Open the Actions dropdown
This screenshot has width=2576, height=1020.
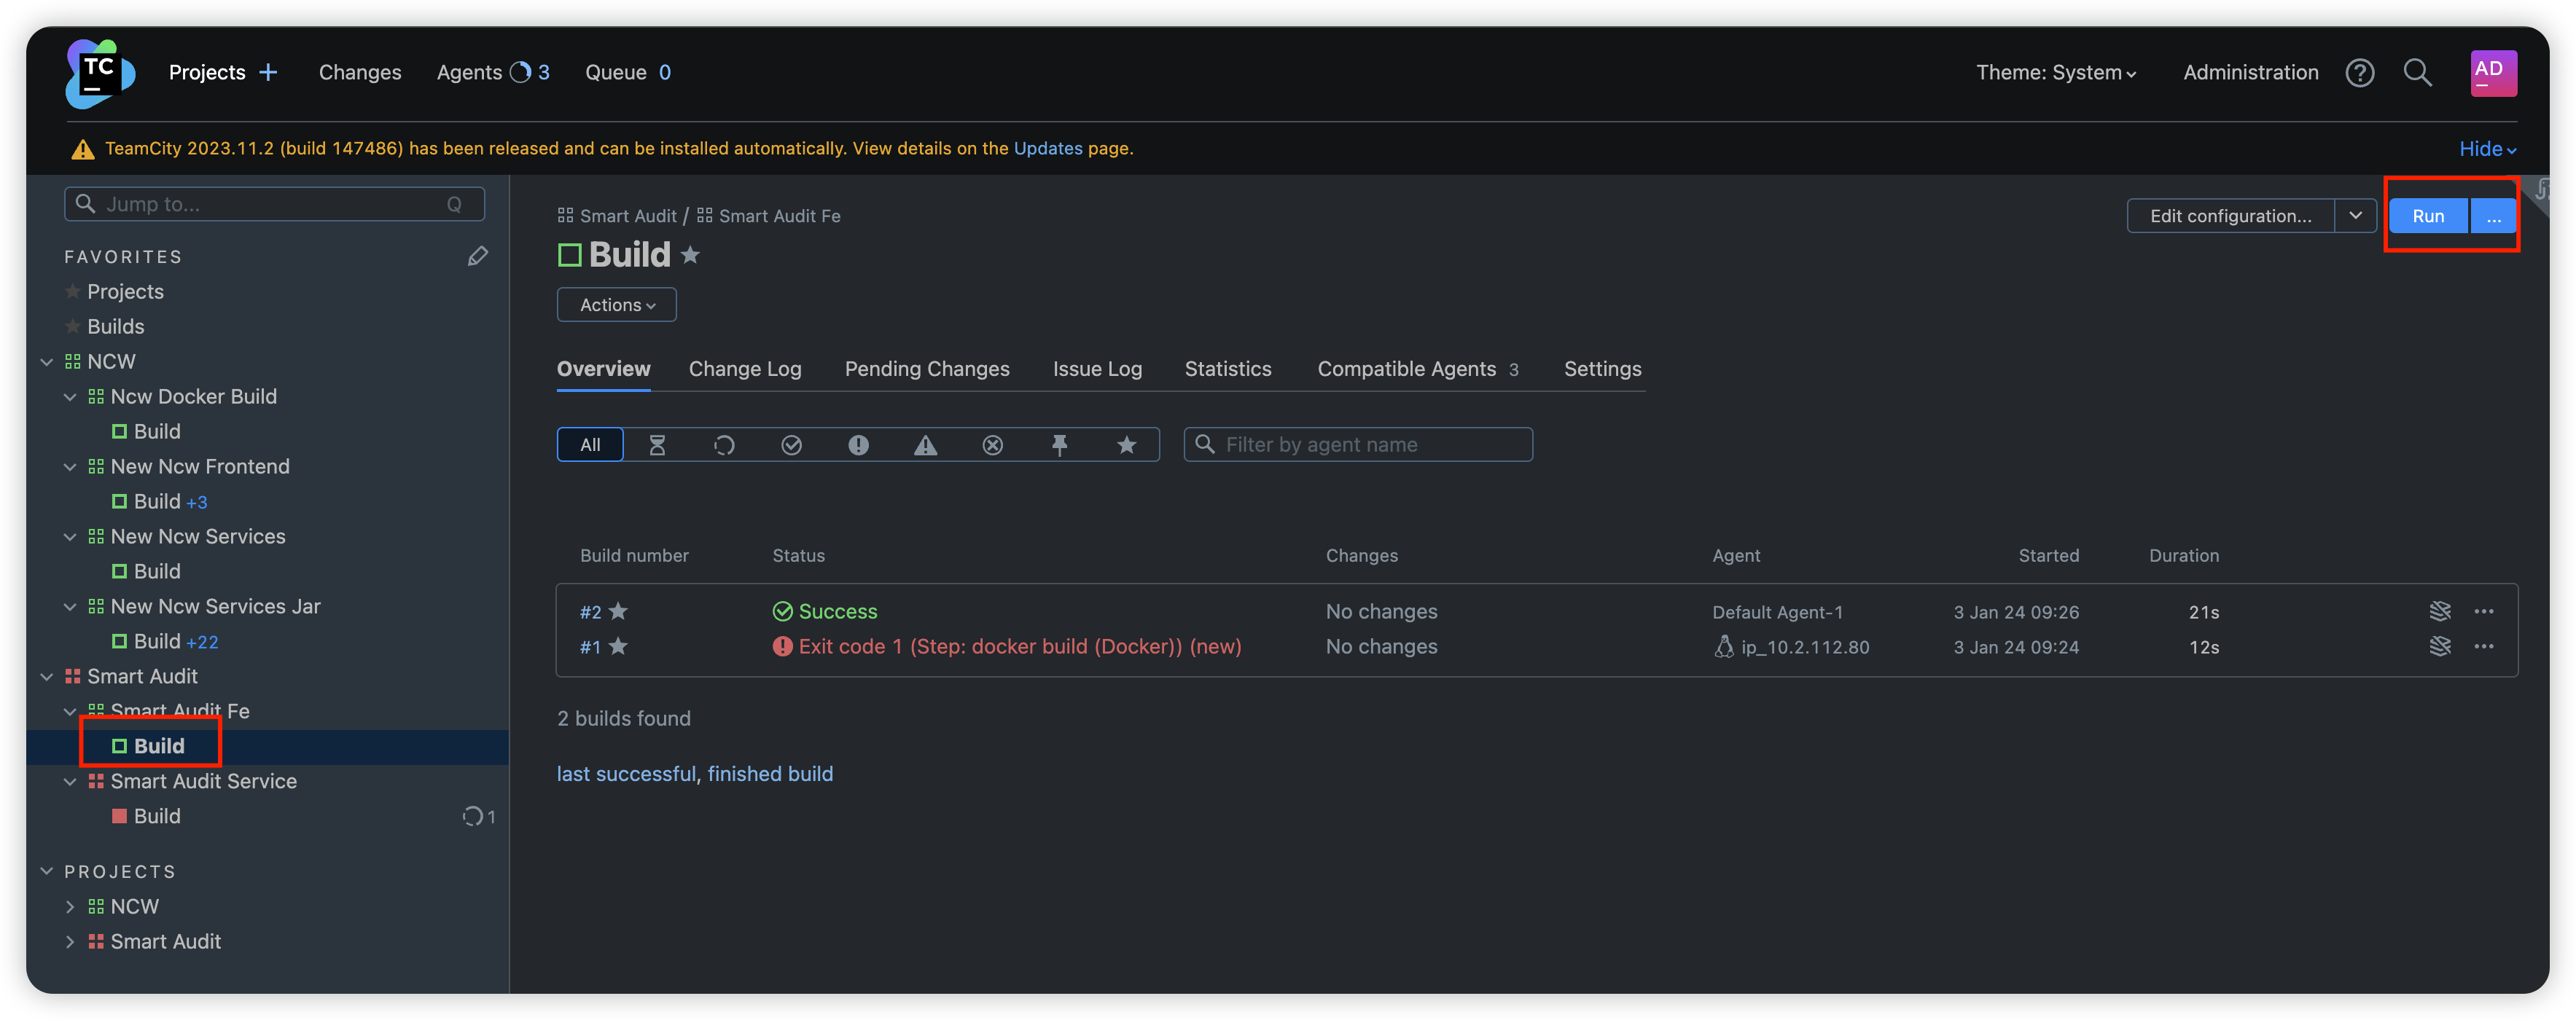point(616,305)
